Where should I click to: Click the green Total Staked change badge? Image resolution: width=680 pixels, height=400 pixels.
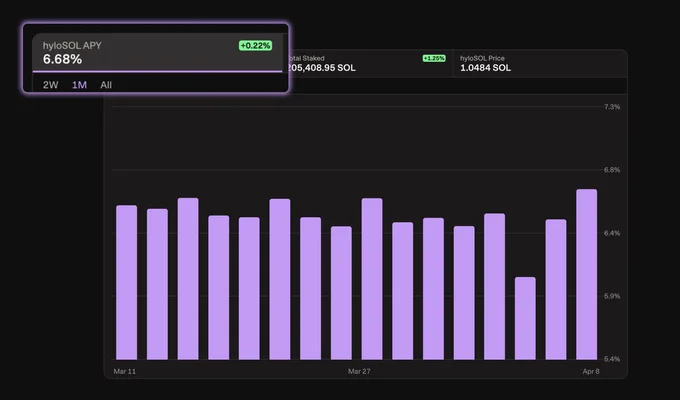tap(434, 58)
